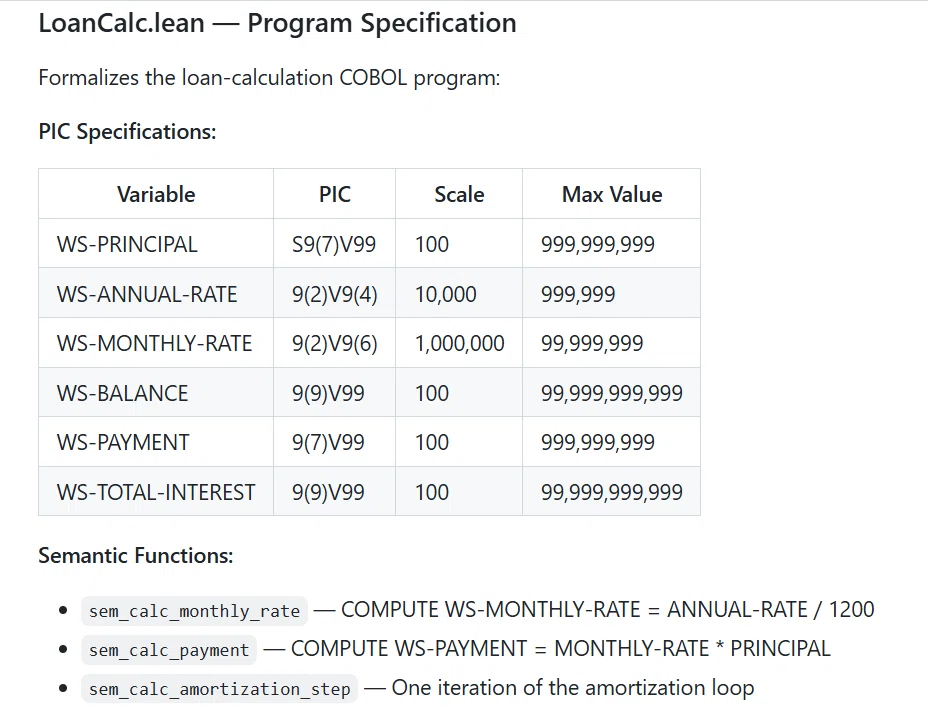
Task: Click the 1,000,000 scale value
Action: pyautogui.click(x=459, y=343)
